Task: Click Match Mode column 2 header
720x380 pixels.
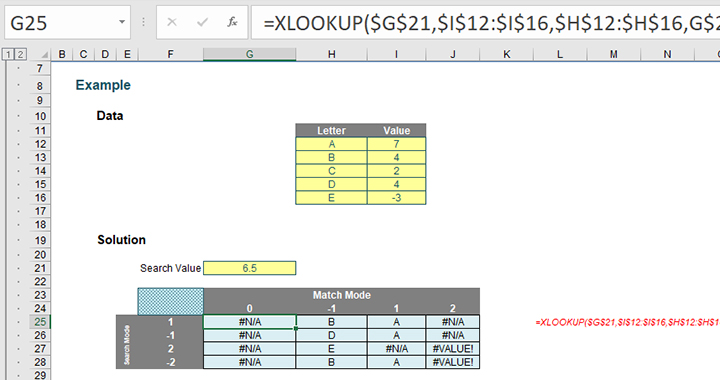Action: pyautogui.click(x=453, y=308)
